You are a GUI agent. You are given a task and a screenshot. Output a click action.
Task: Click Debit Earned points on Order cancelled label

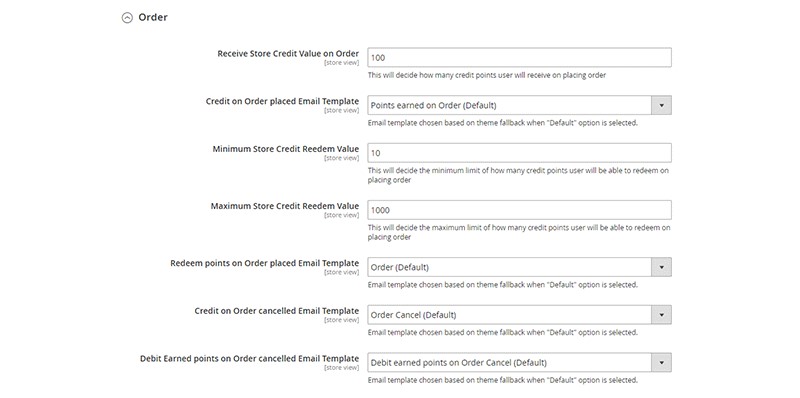(x=249, y=359)
